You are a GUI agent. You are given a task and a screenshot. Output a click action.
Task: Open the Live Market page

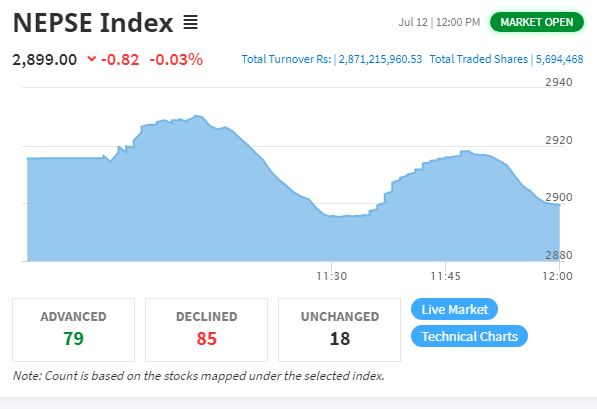coord(454,309)
